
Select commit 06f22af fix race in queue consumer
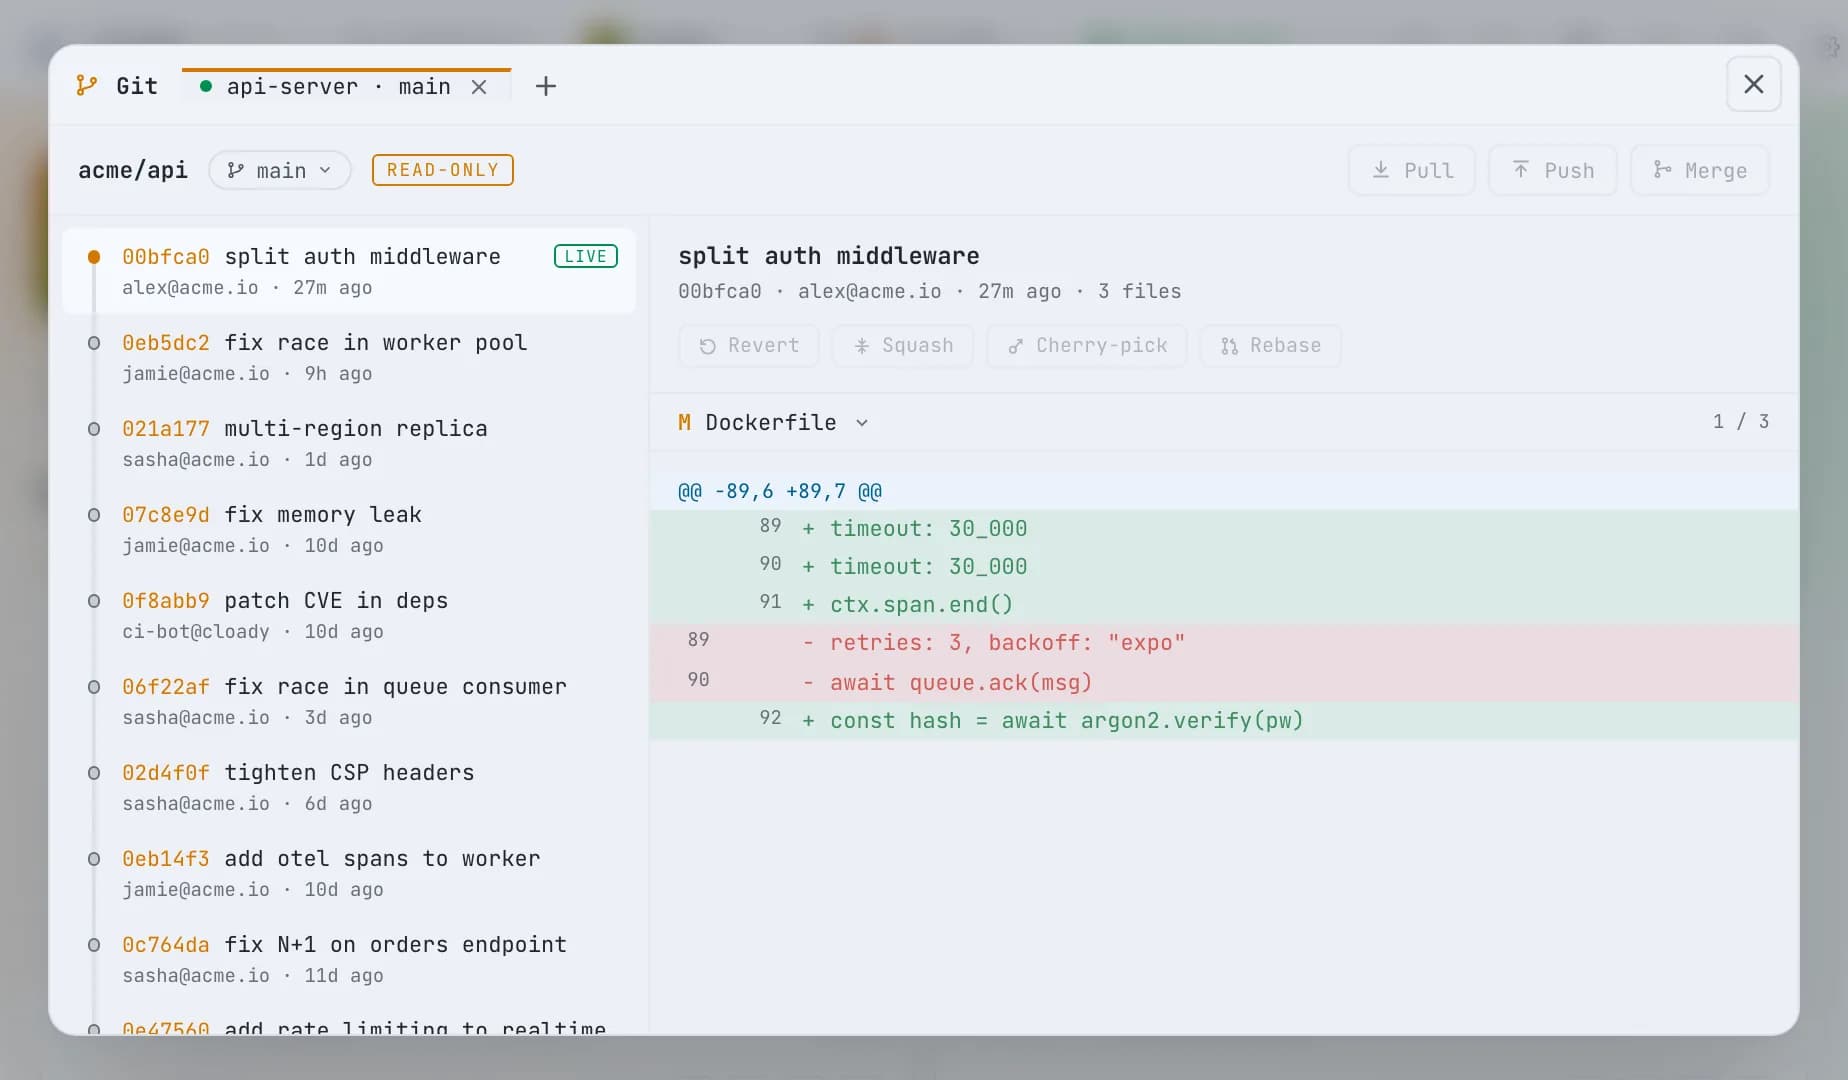pyautogui.click(x=348, y=701)
